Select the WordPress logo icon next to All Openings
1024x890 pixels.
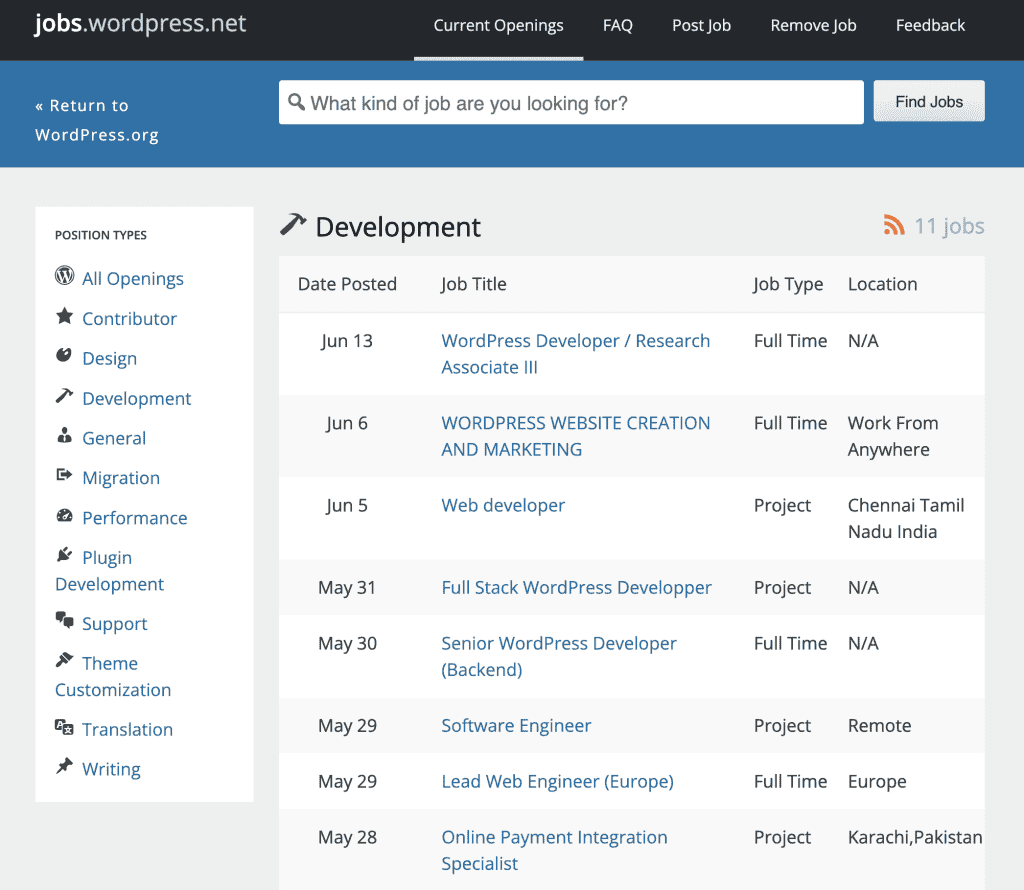(x=63, y=278)
